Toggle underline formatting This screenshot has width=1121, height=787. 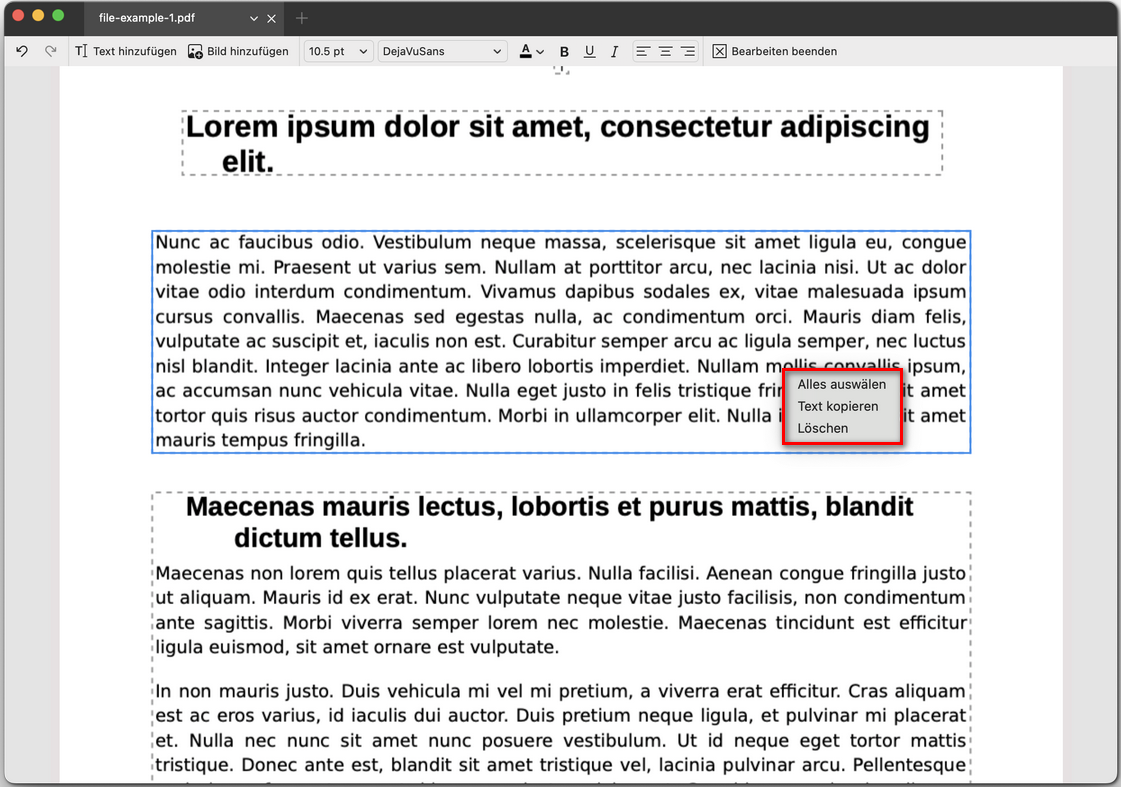point(589,51)
